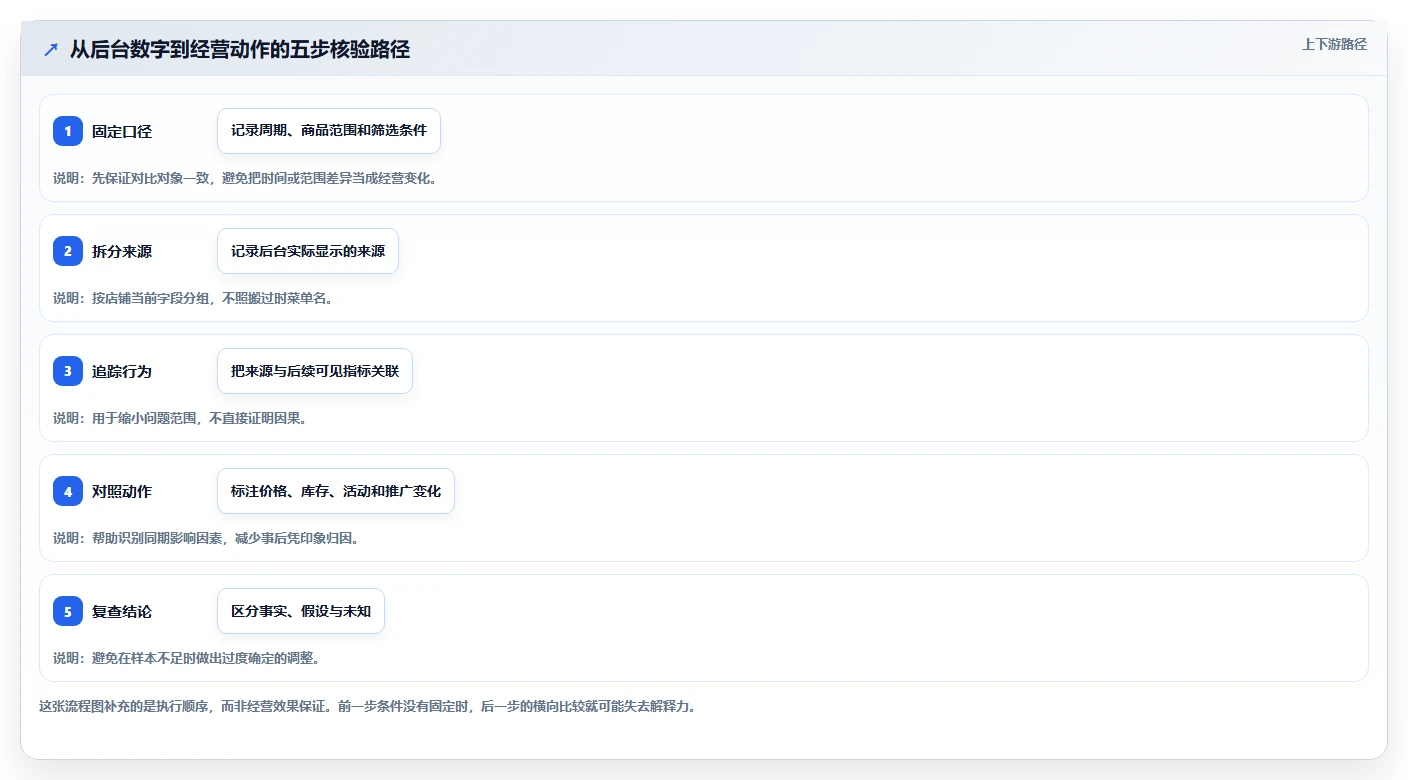Screen dimensions: 1408x780
Task: Click the 记录周期、商品范围和筛选条件 chip
Action: click(329, 131)
